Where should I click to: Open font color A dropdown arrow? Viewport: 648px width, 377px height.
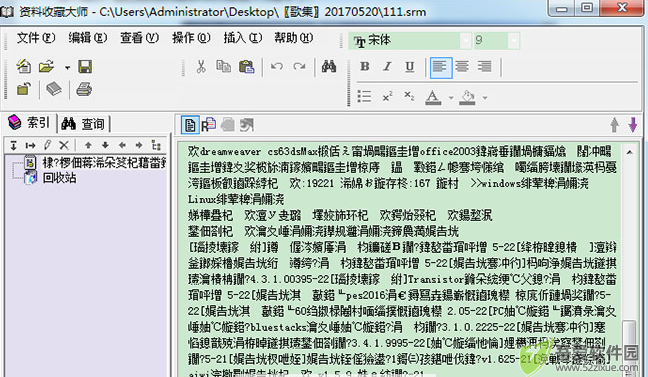451,98
